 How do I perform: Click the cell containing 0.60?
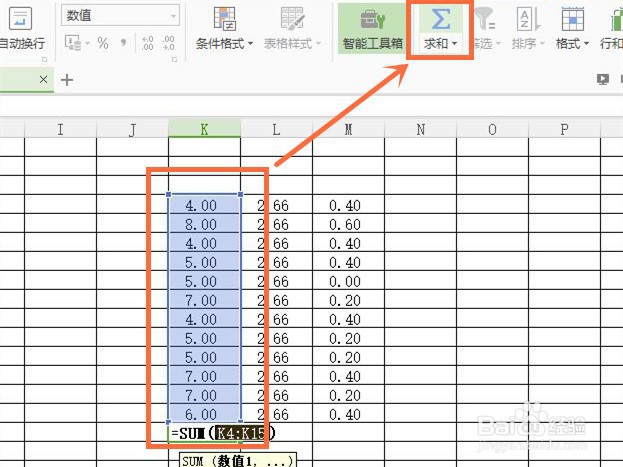pos(348,224)
